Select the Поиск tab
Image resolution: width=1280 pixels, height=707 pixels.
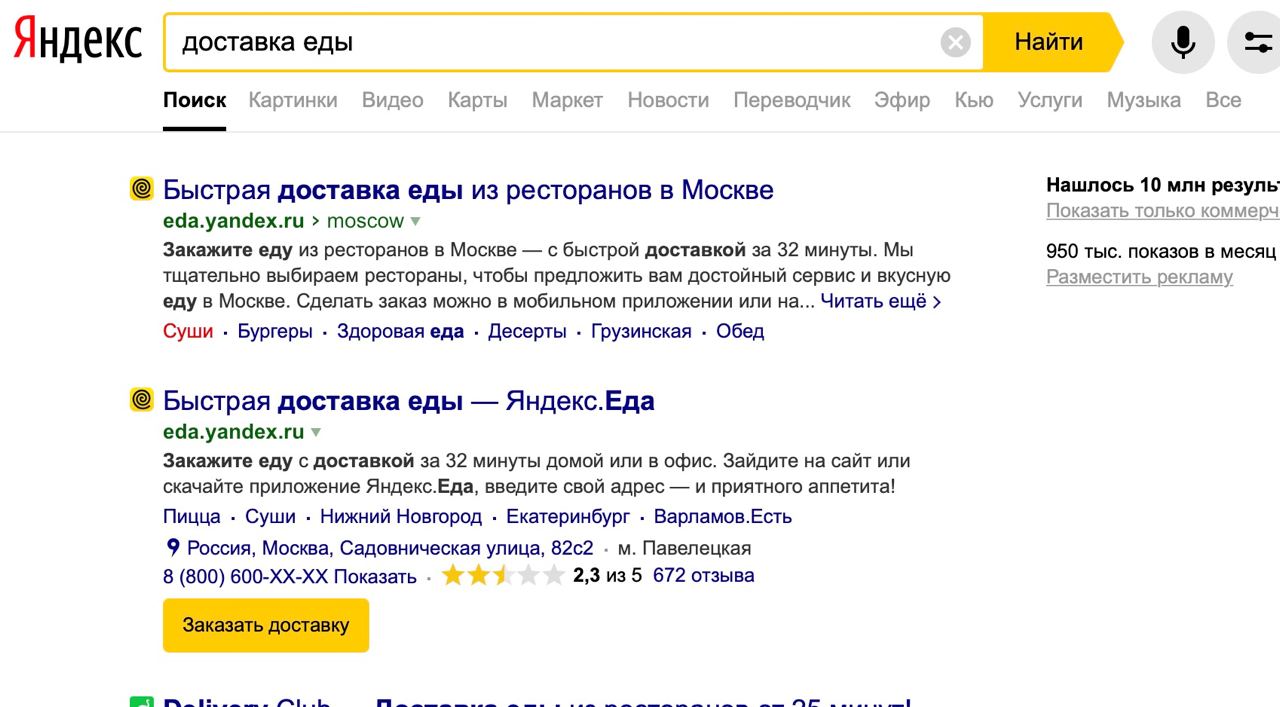pos(195,100)
